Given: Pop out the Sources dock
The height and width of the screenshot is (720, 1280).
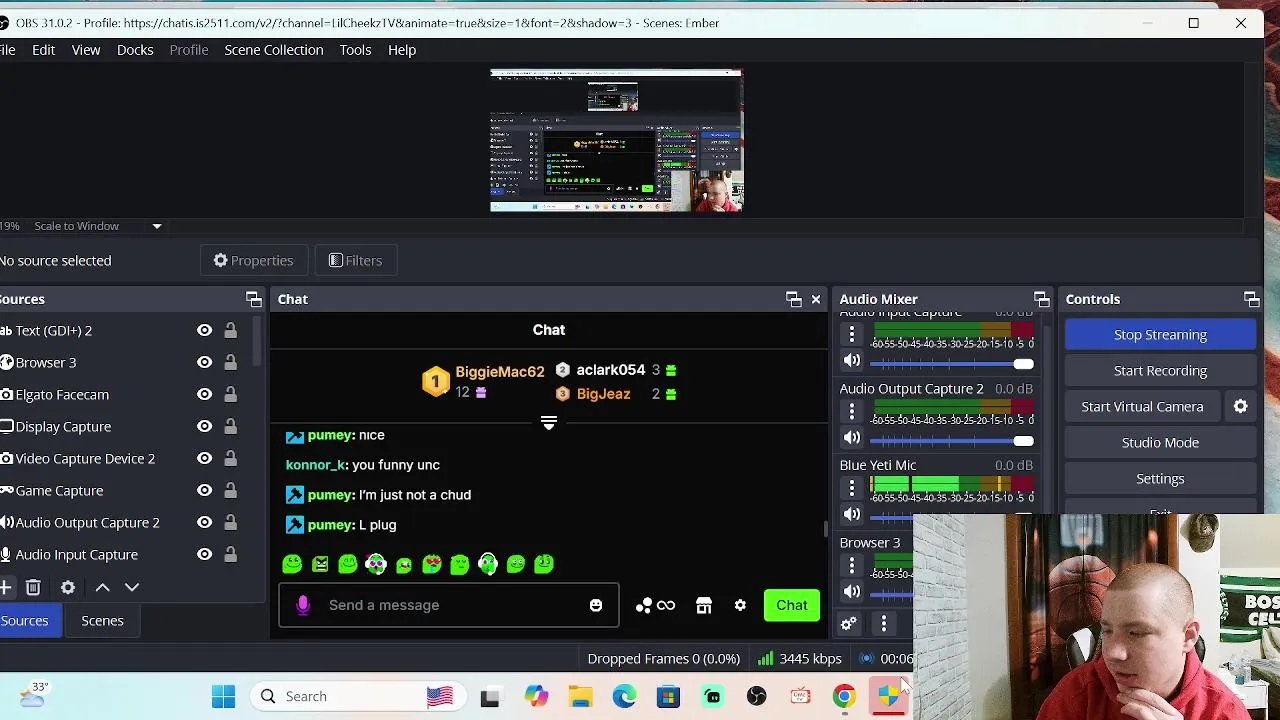Looking at the screenshot, I should tap(253, 299).
